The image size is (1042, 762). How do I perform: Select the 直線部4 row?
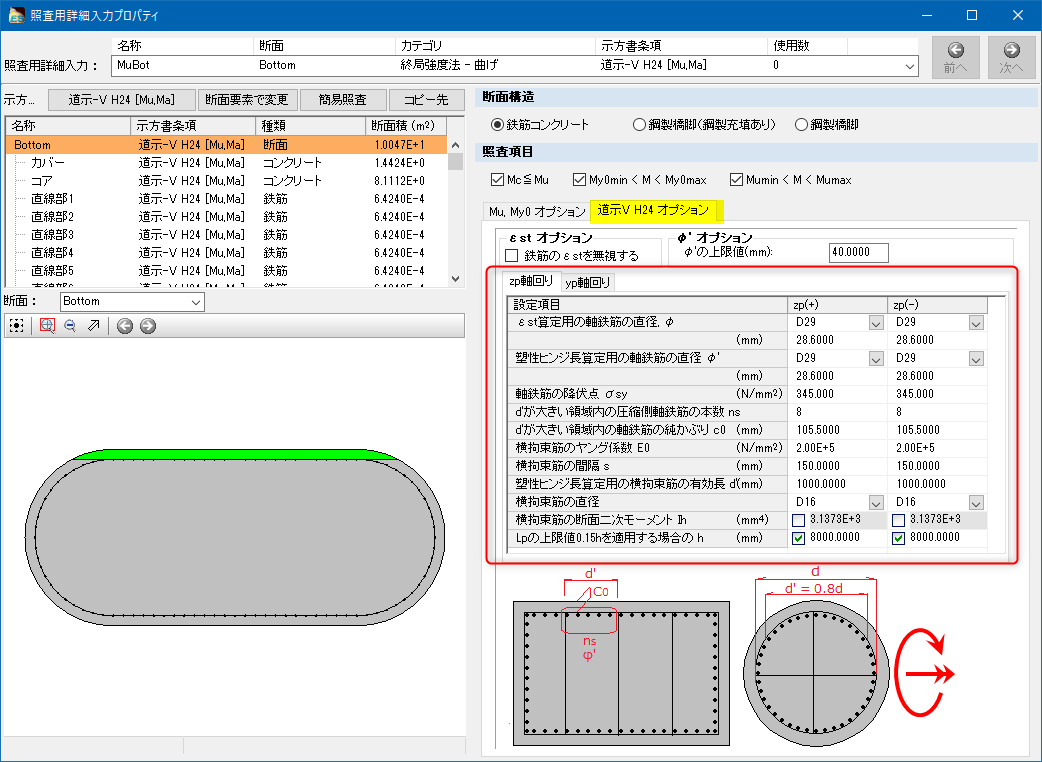pos(226,252)
